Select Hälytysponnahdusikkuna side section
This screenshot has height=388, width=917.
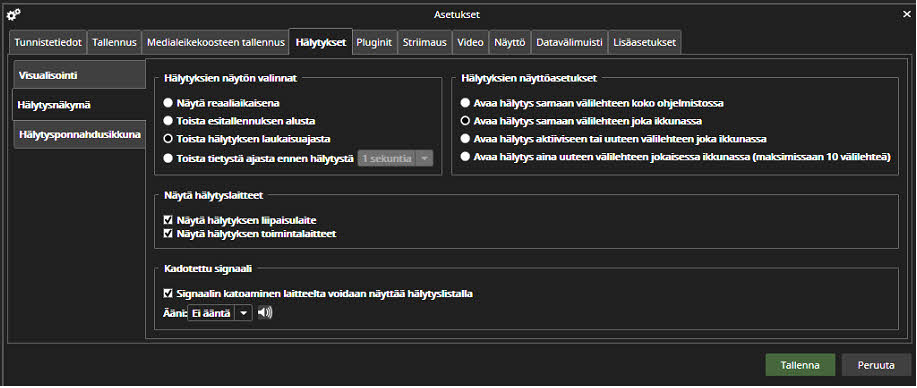(x=79, y=135)
